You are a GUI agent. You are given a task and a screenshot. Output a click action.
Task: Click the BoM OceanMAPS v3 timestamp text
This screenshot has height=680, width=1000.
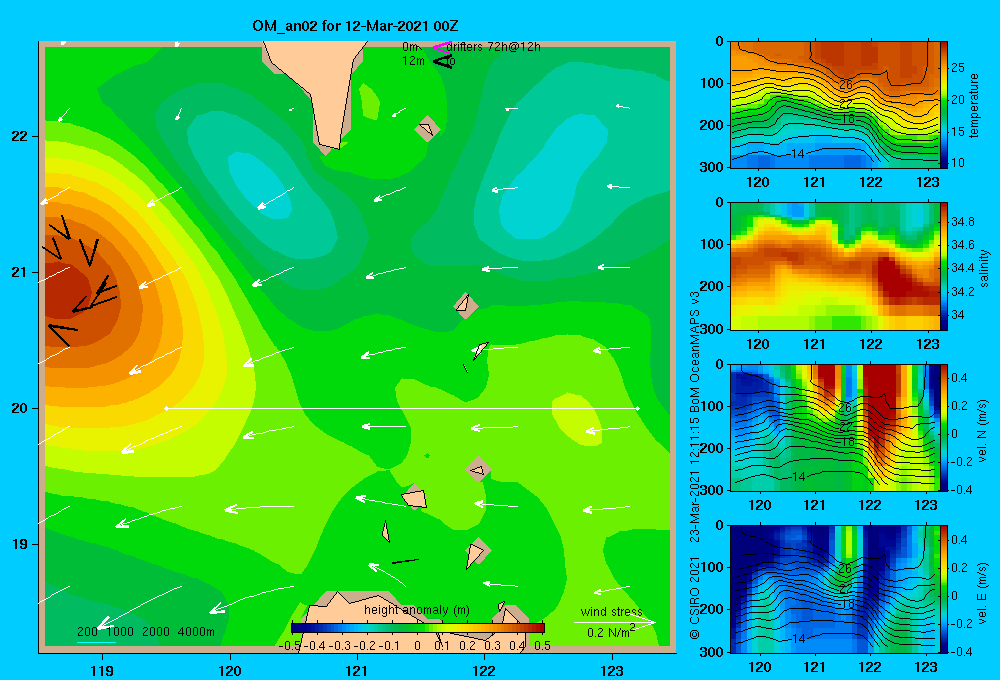click(x=695, y=417)
